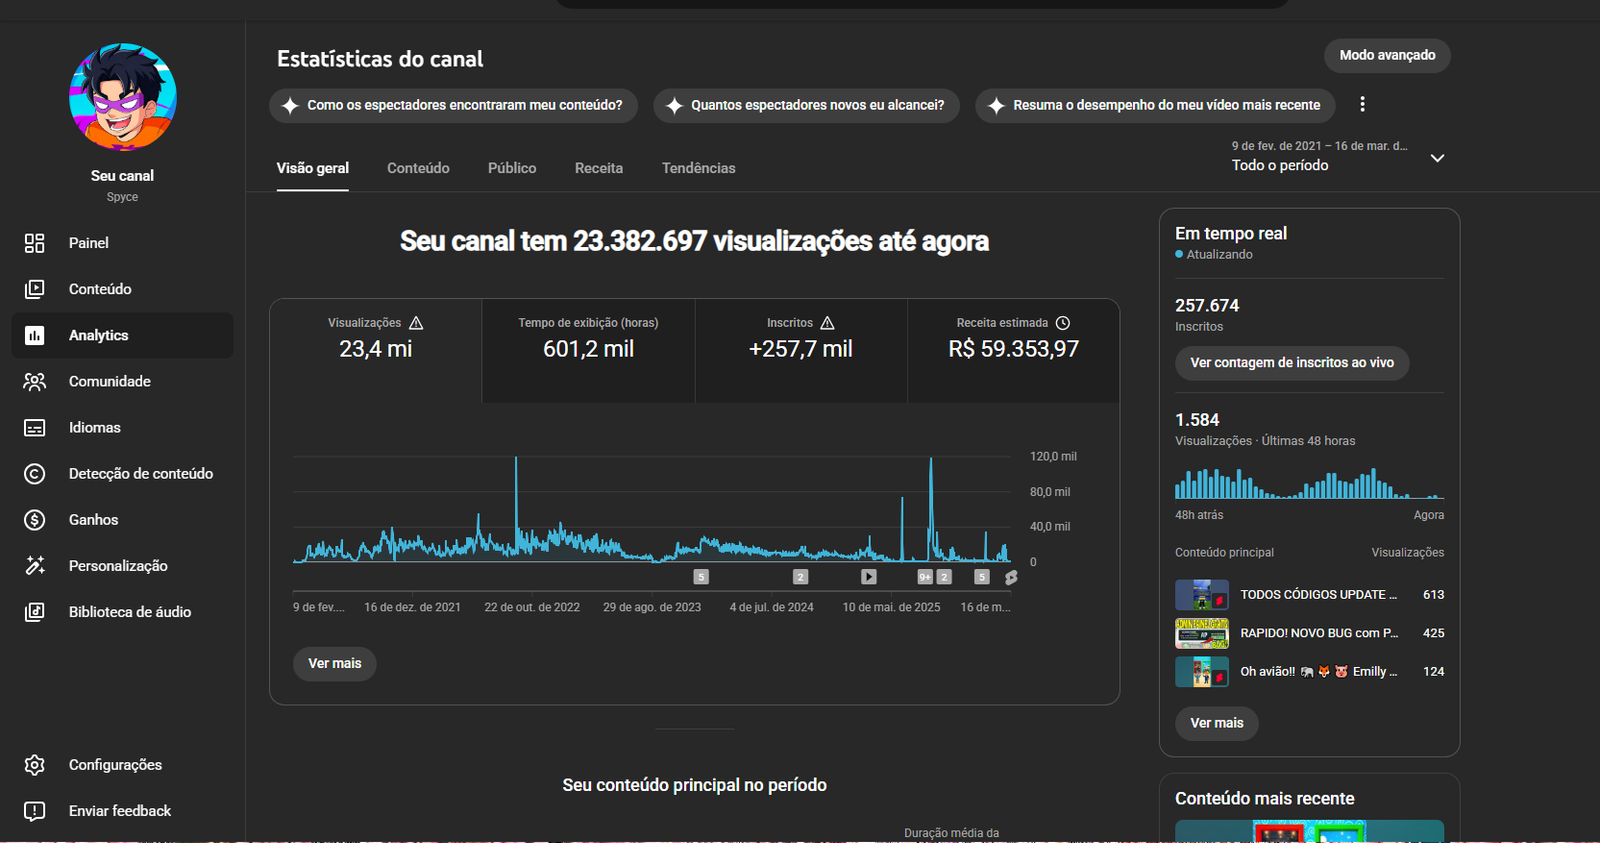Open Detecção de conteúdo copyright icon
This screenshot has width=1600, height=843.
35,474
